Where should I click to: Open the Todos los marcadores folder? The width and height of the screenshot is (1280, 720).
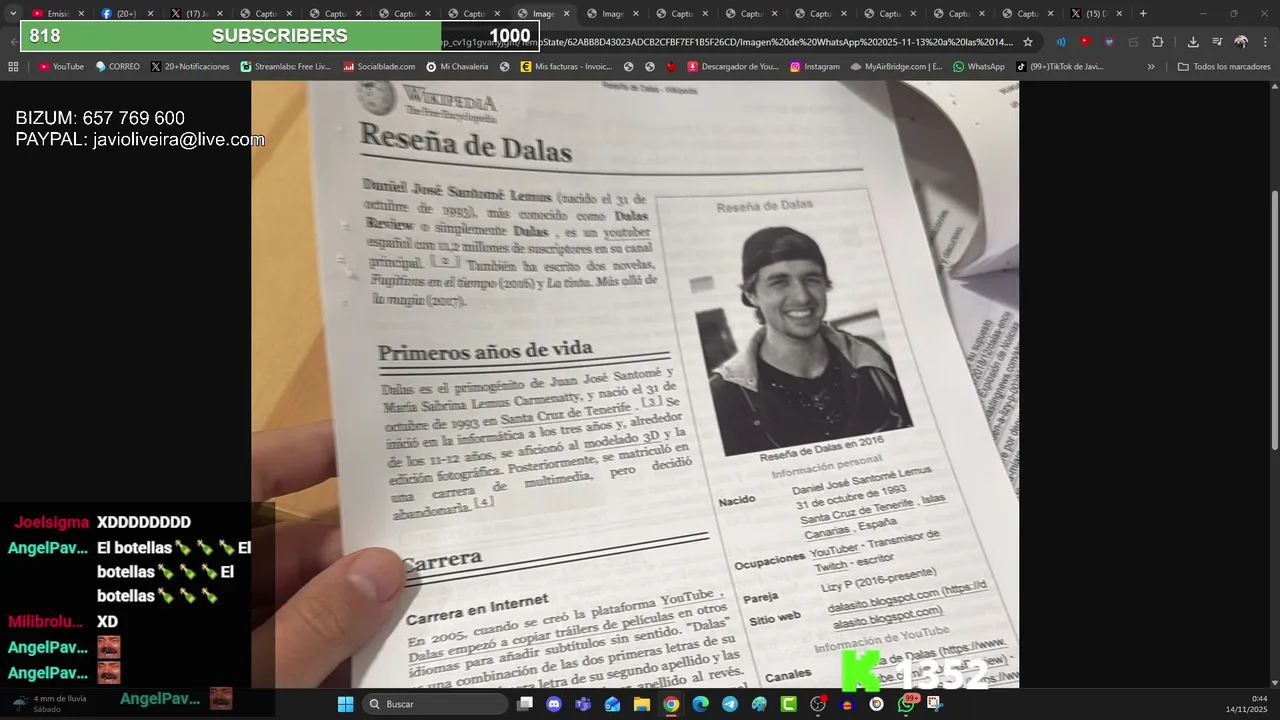(1224, 67)
